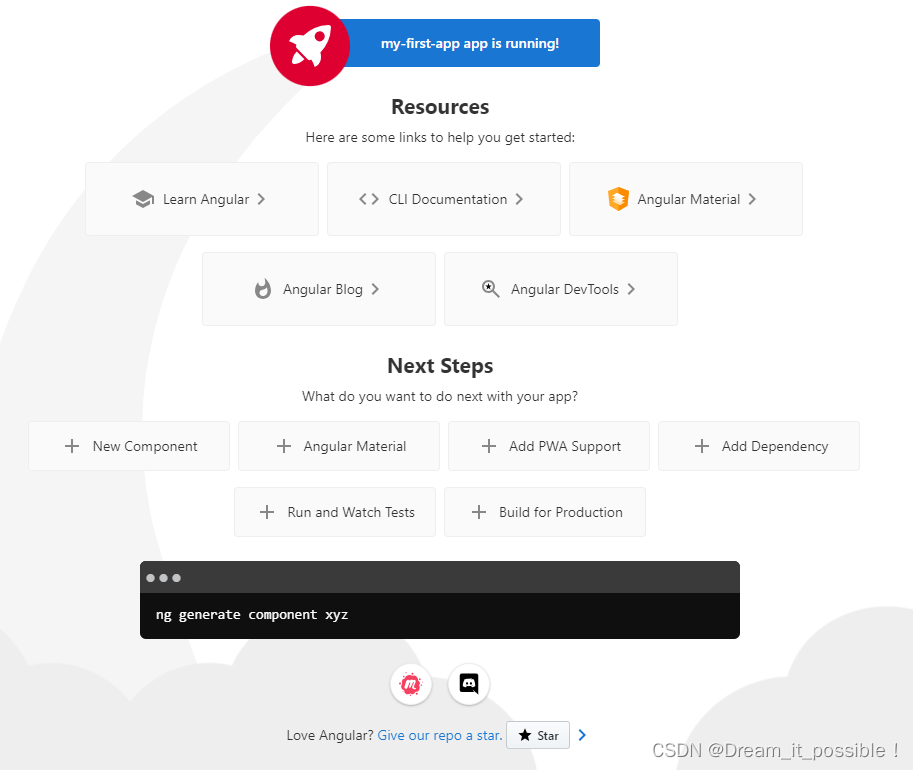Select the blue chevron next to the Star button
Screen dimensions: 913x770
[582, 734]
